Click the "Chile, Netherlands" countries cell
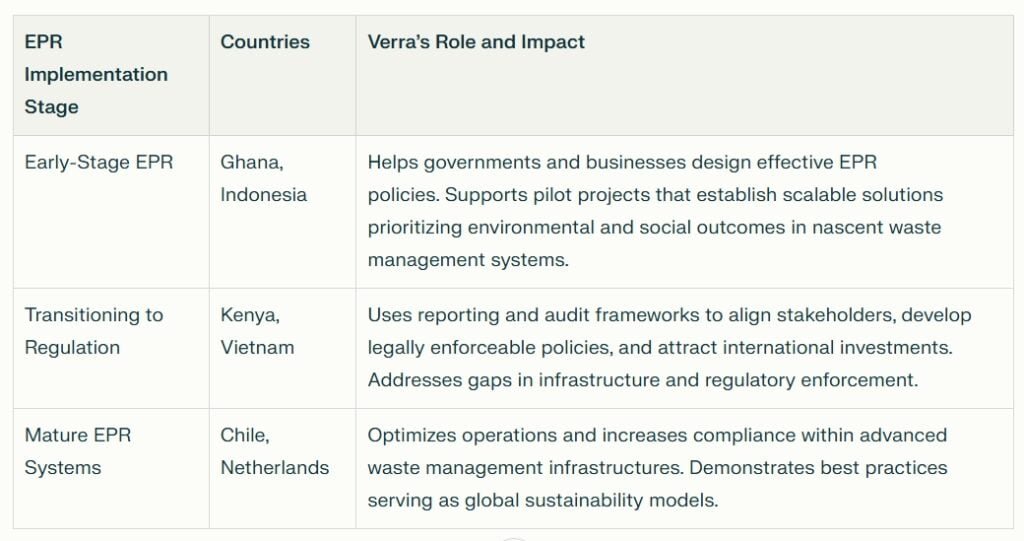Image resolution: width=1024 pixels, height=541 pixels. point(274,451)
